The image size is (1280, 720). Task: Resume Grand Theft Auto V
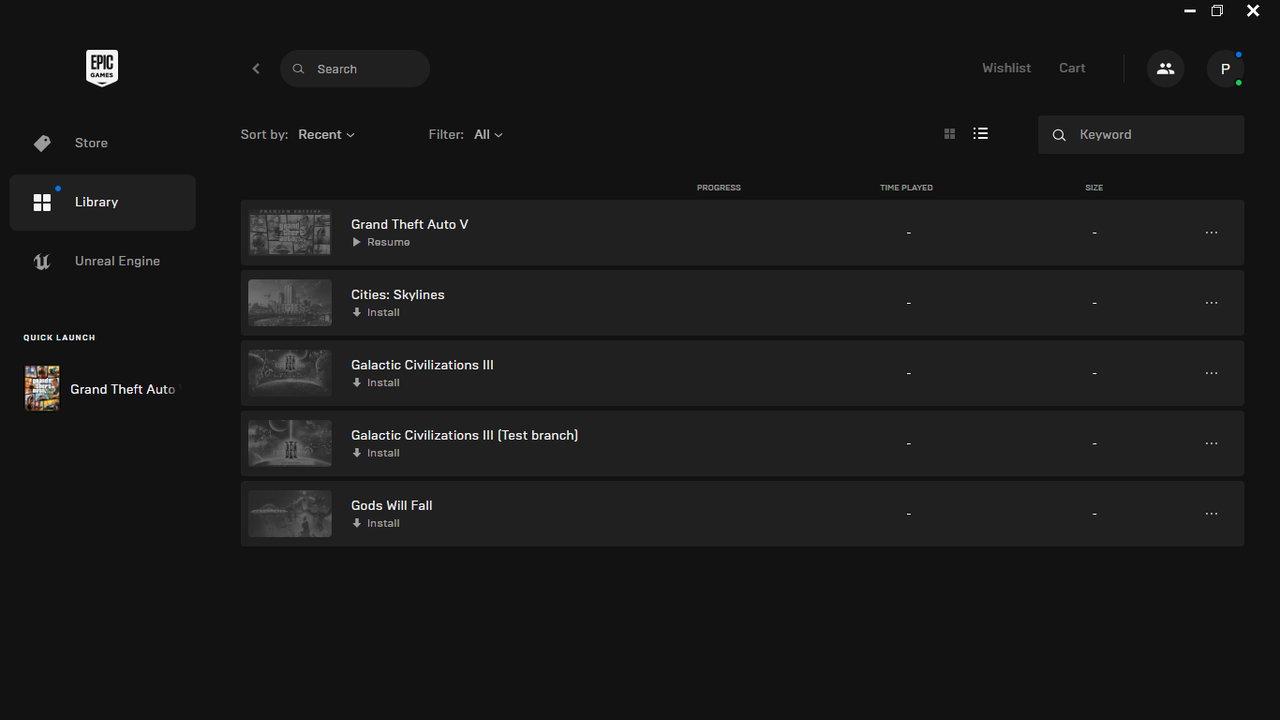click(x=381, y=242)
